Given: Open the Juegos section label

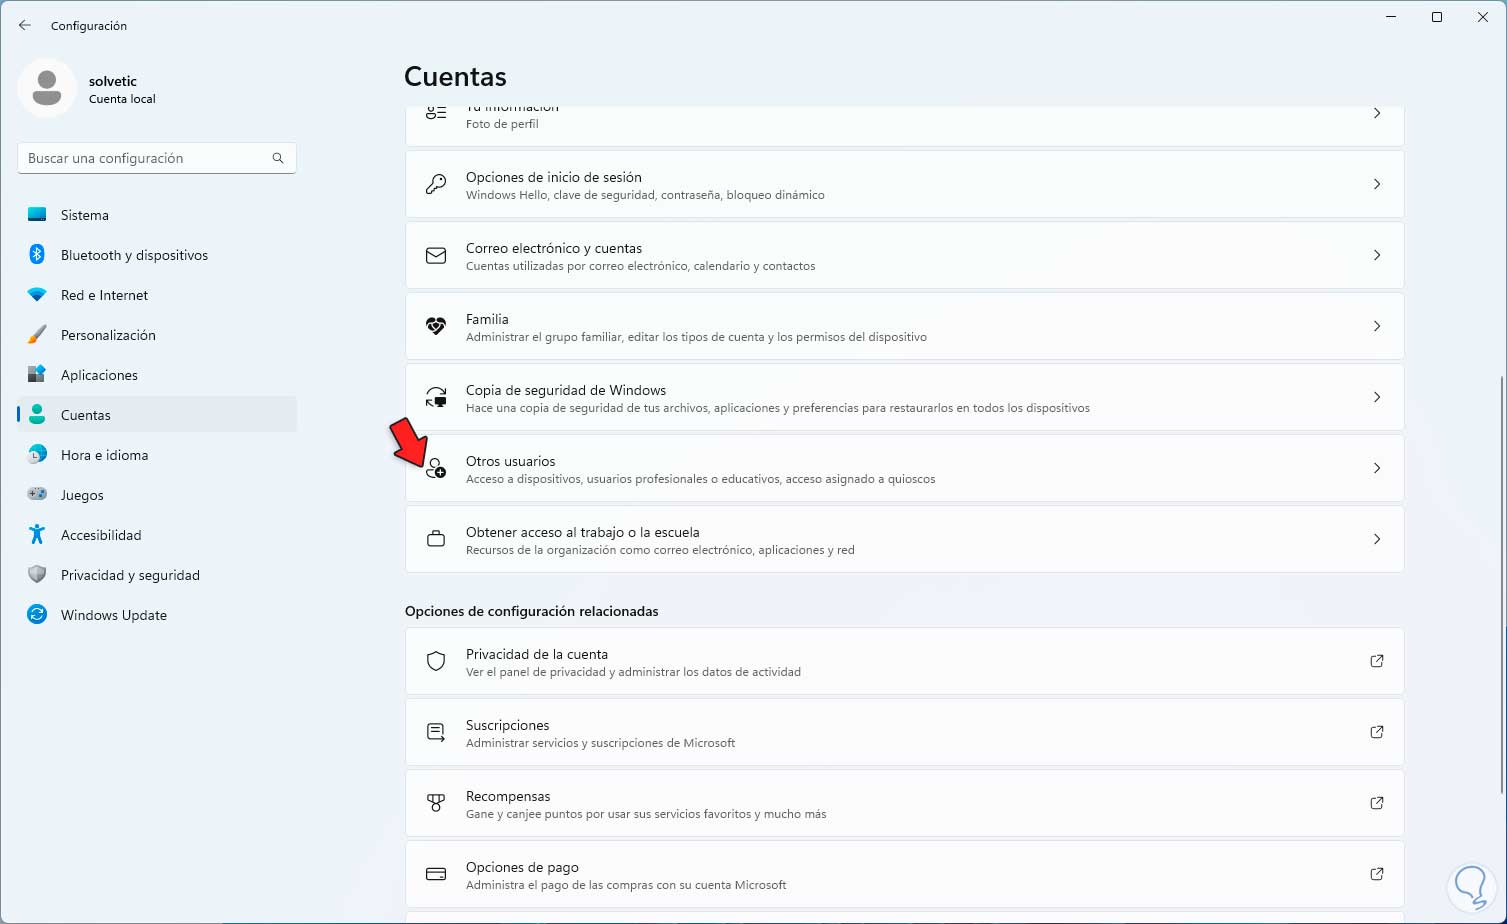Looking at the screenshot, I should click(x=82, y=495).
